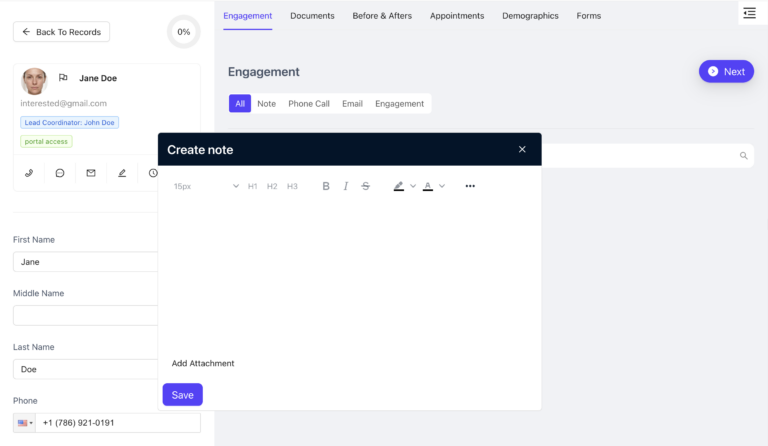
Task: Click Jane Doe's profile photo
Action: click(34, 81)
